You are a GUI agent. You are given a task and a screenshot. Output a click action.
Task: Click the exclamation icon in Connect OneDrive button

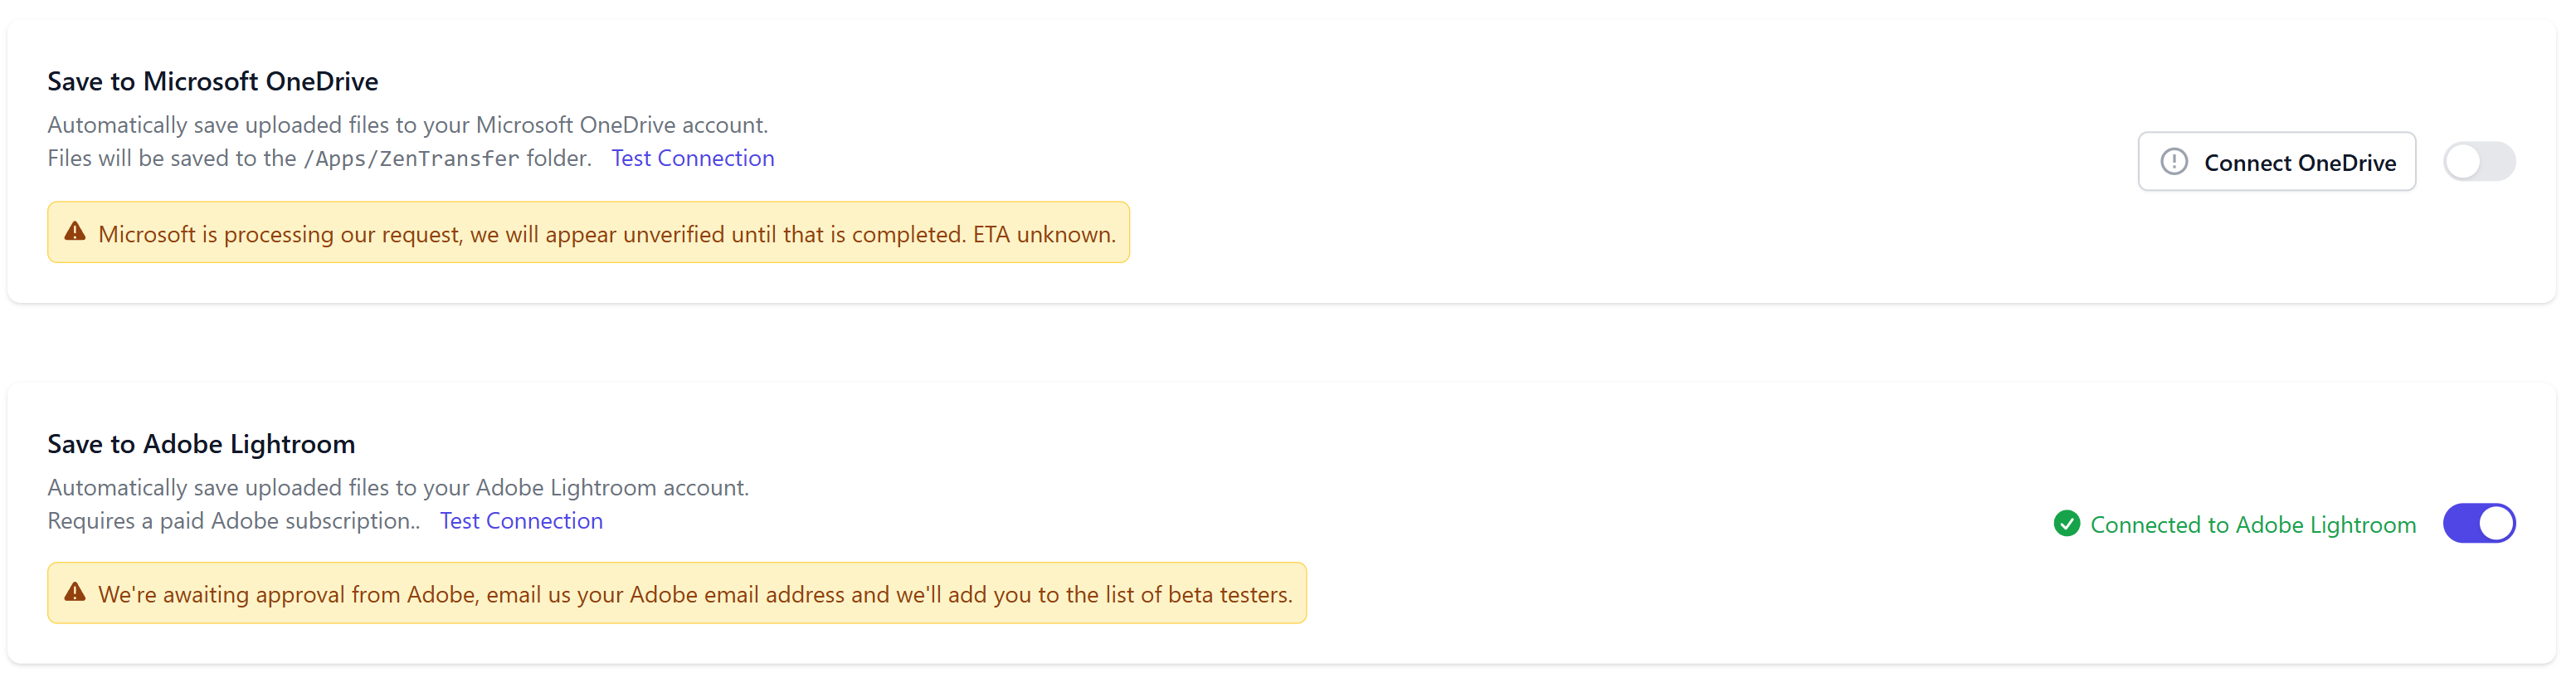point(2174,162)
